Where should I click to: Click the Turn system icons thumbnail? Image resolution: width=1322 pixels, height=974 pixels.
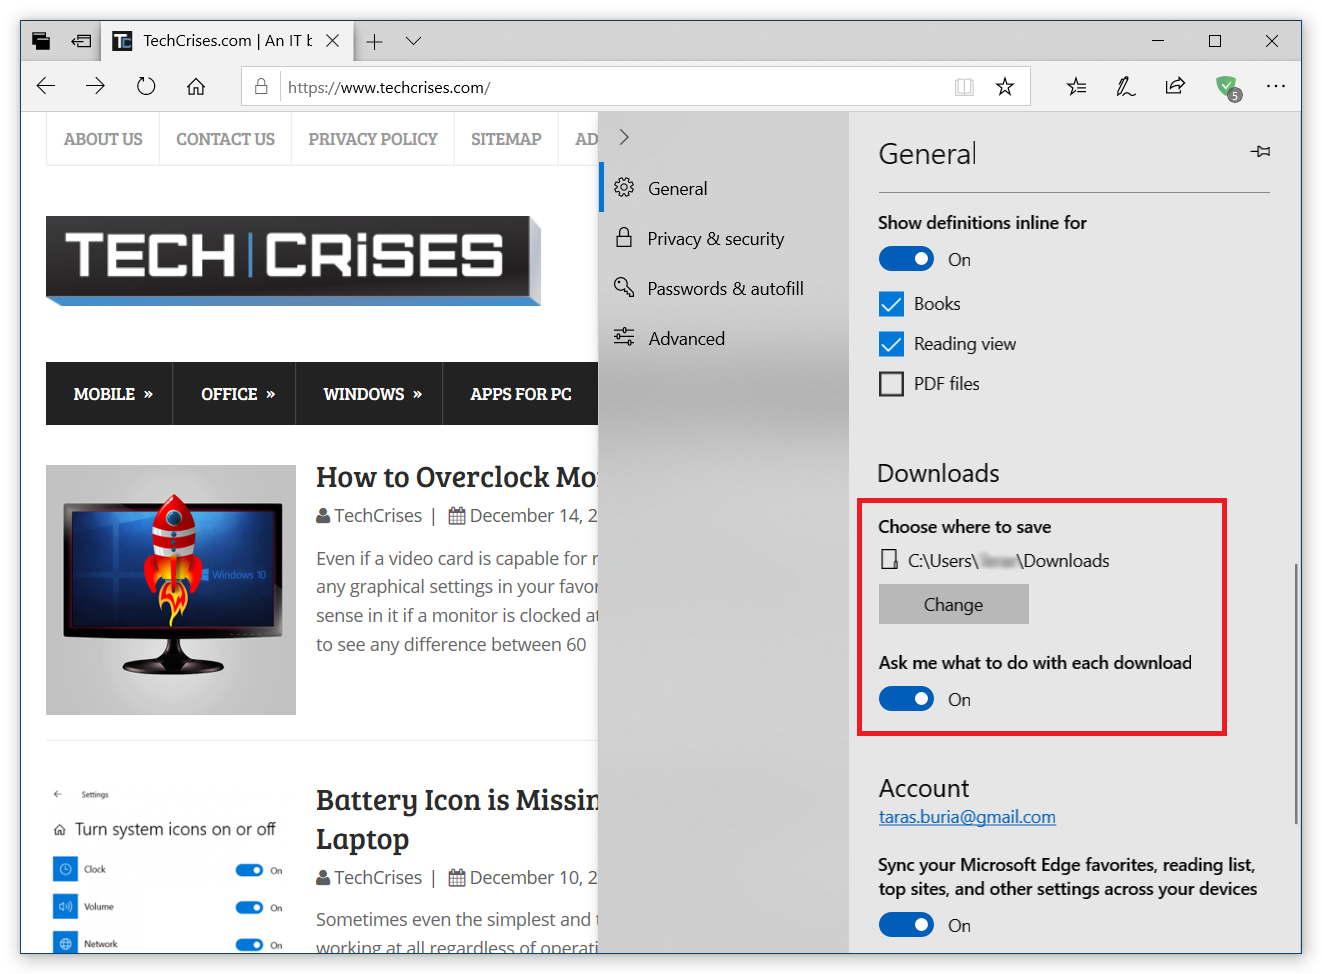pyautogui.click(x=171, y=868)
